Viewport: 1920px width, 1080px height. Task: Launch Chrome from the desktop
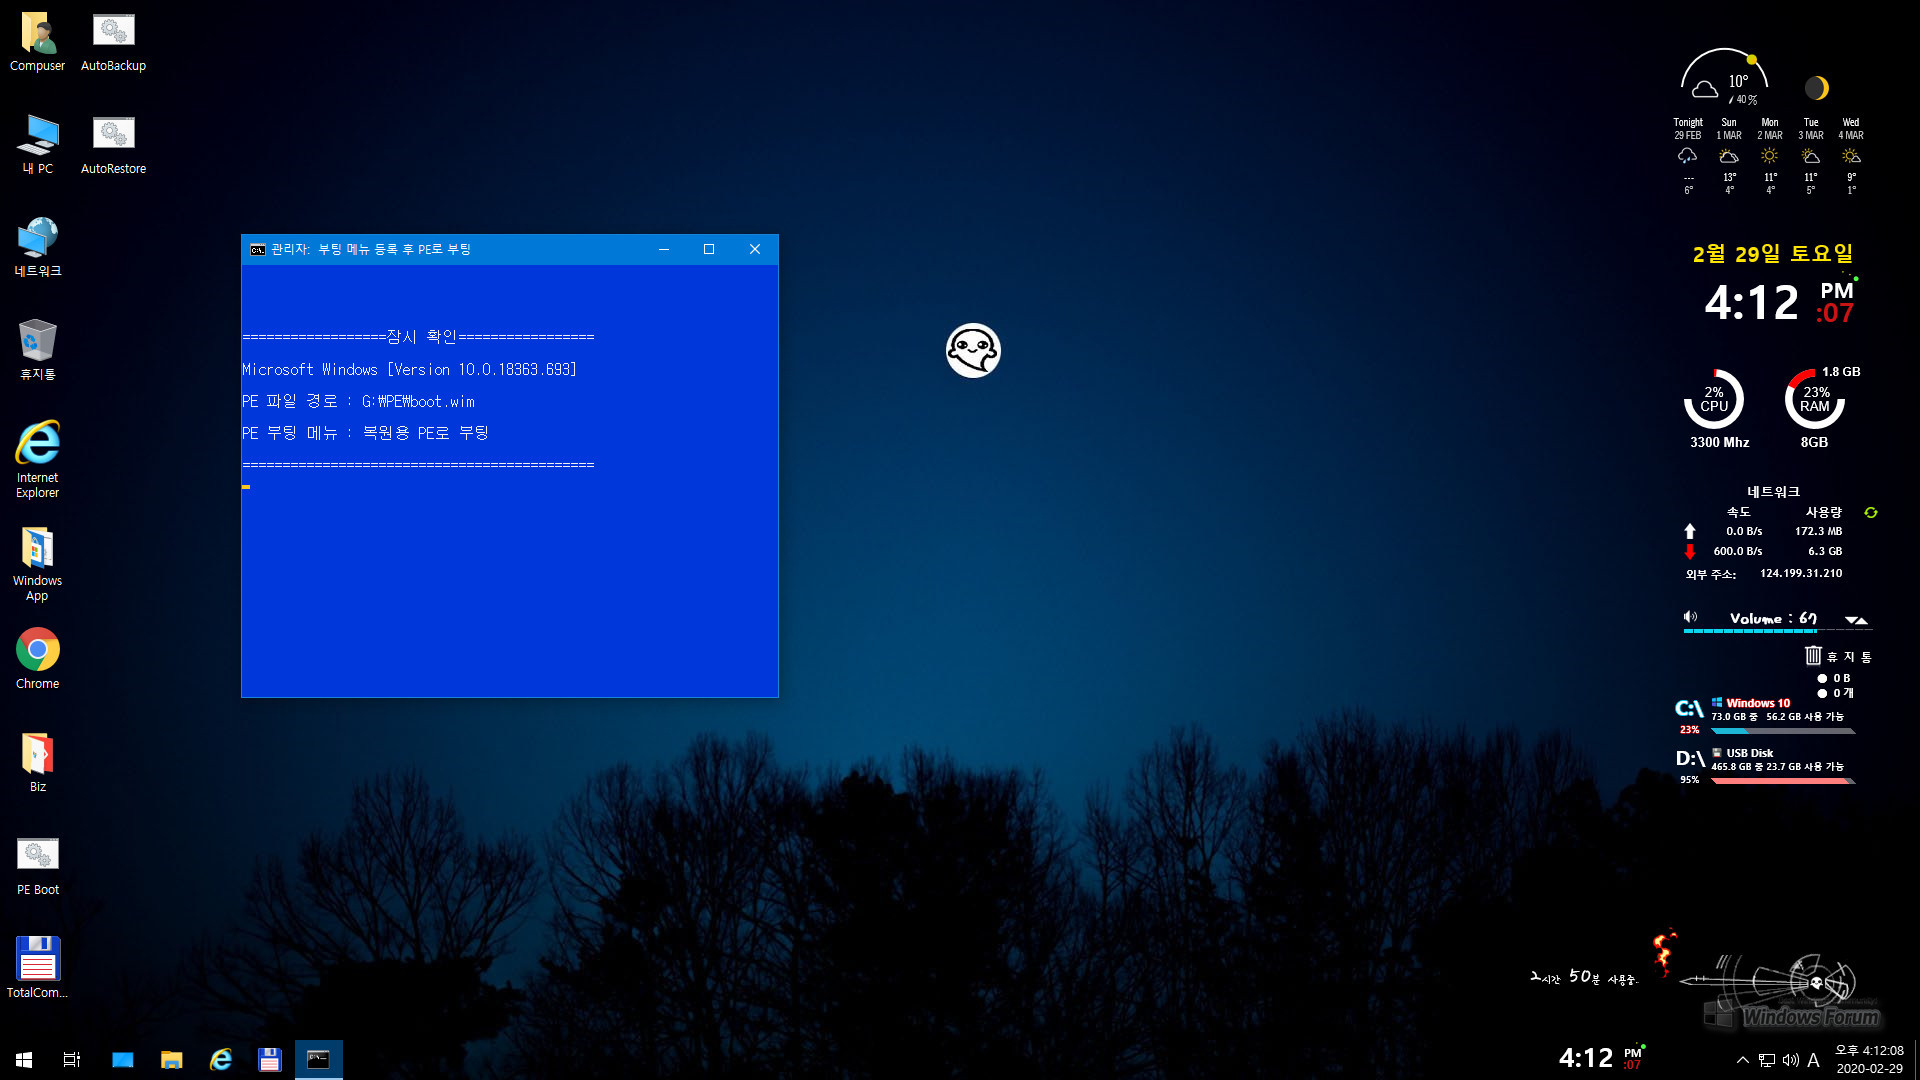pos(38,659)
